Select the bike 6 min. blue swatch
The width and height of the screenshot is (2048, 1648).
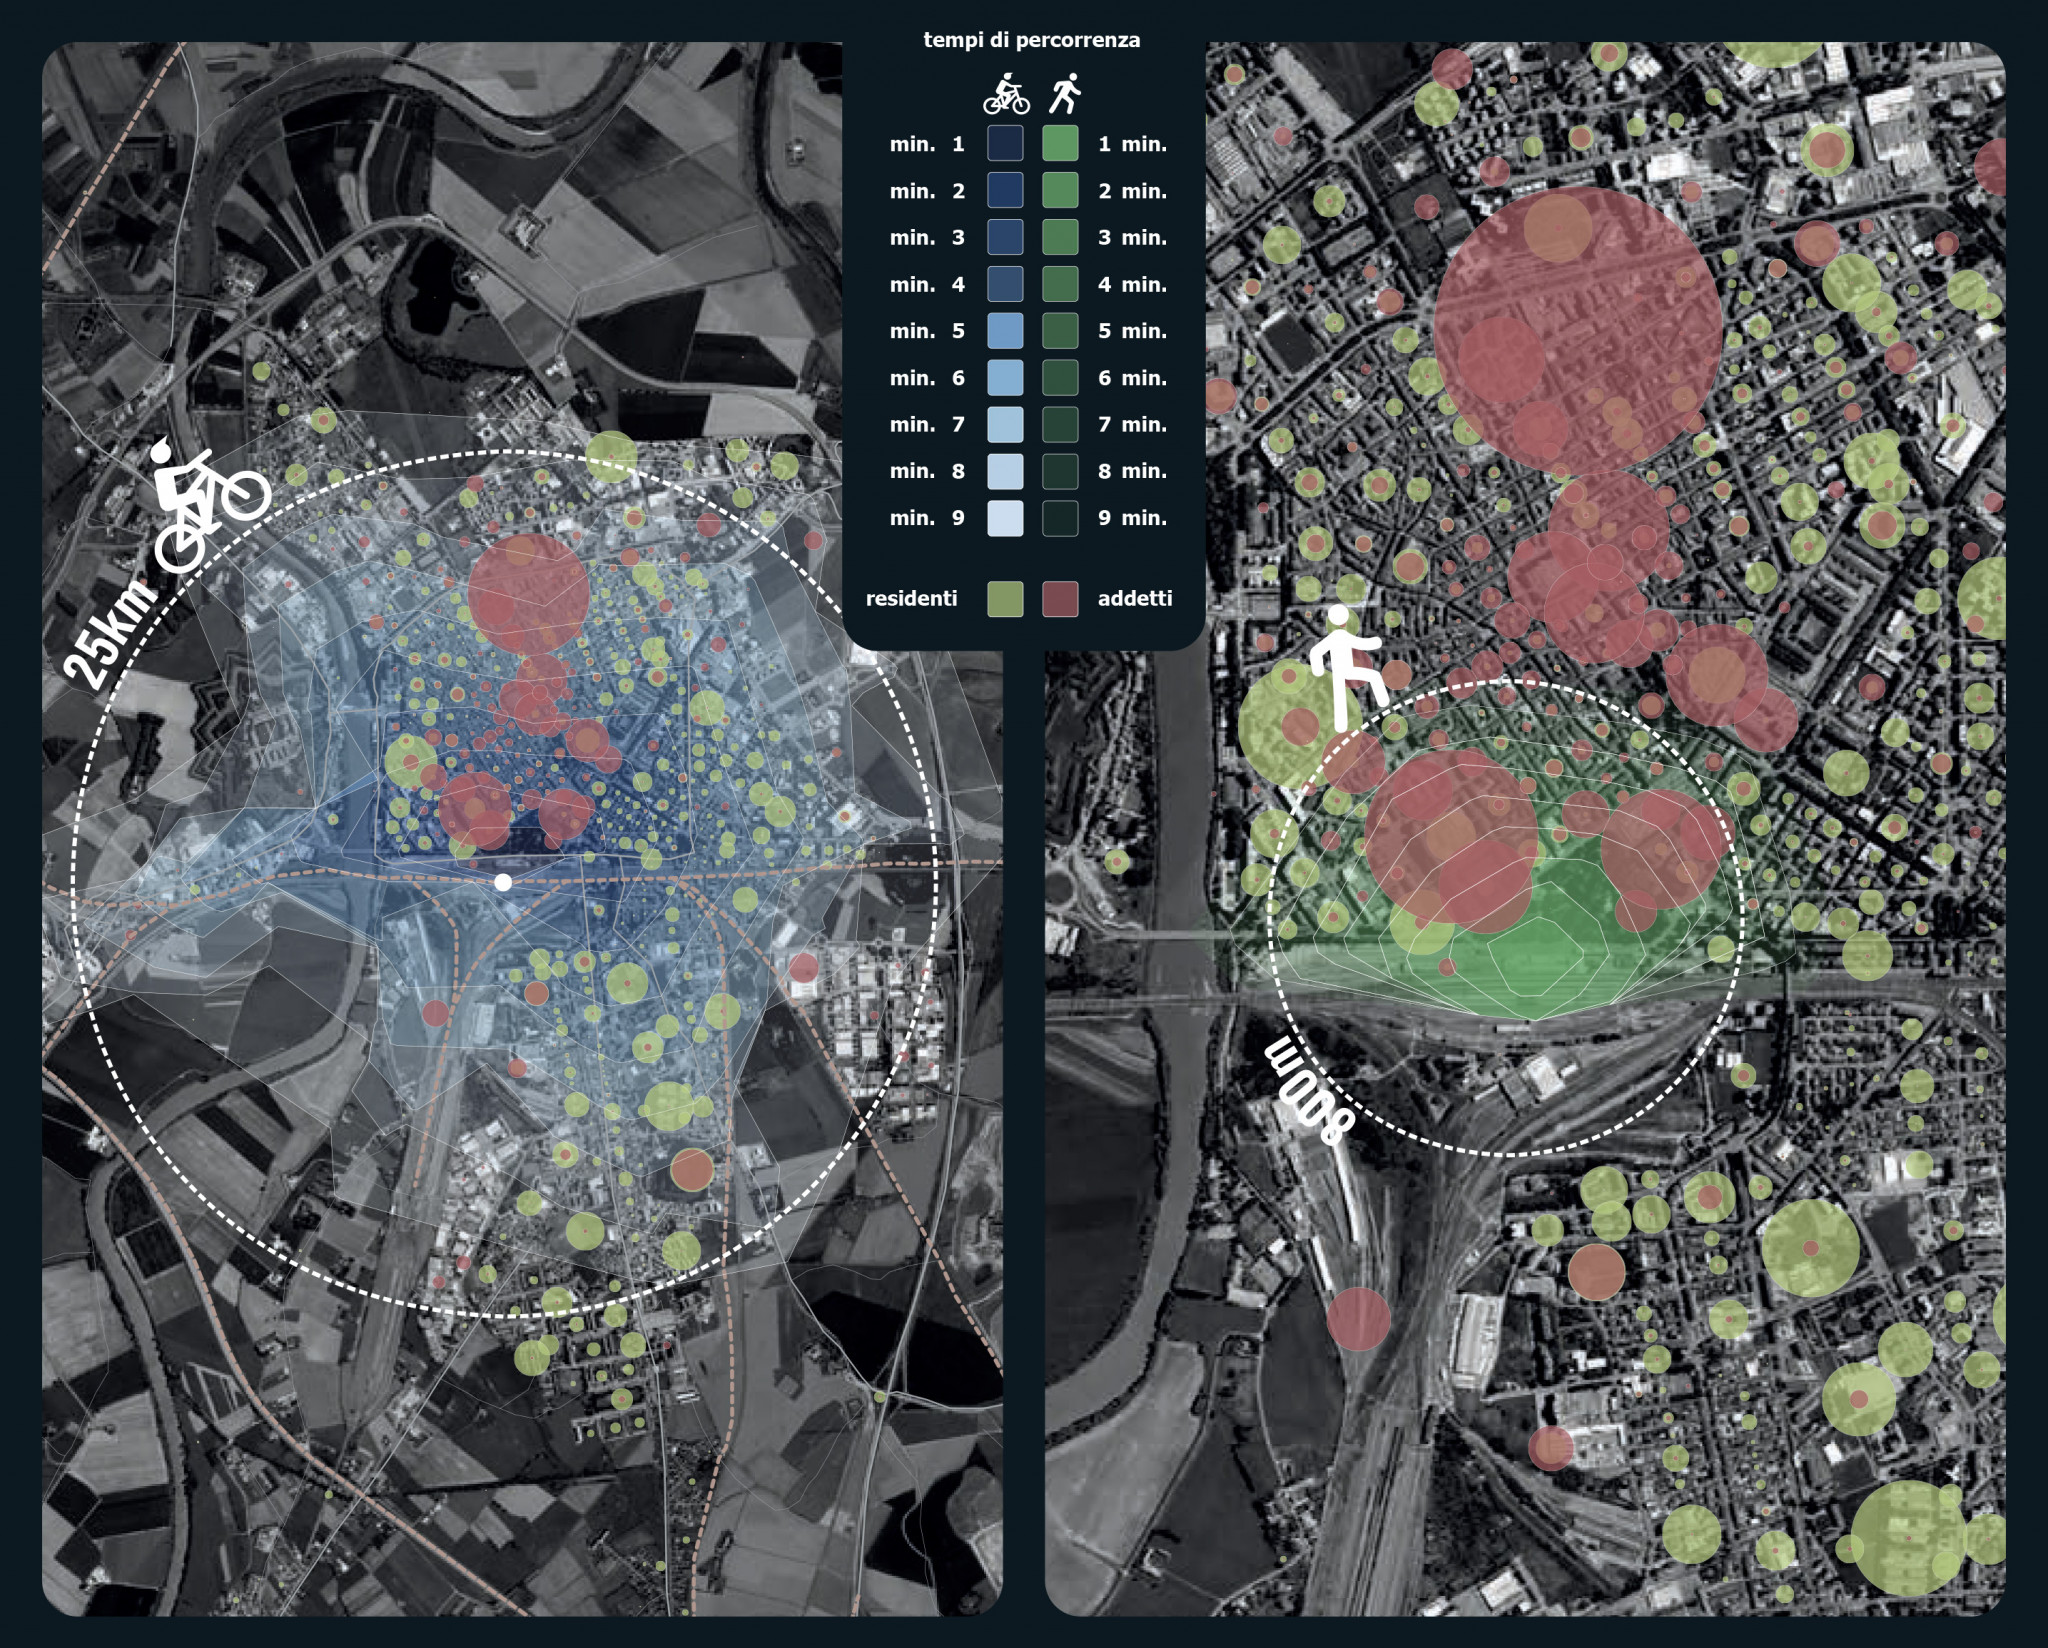click(1005, 378)
